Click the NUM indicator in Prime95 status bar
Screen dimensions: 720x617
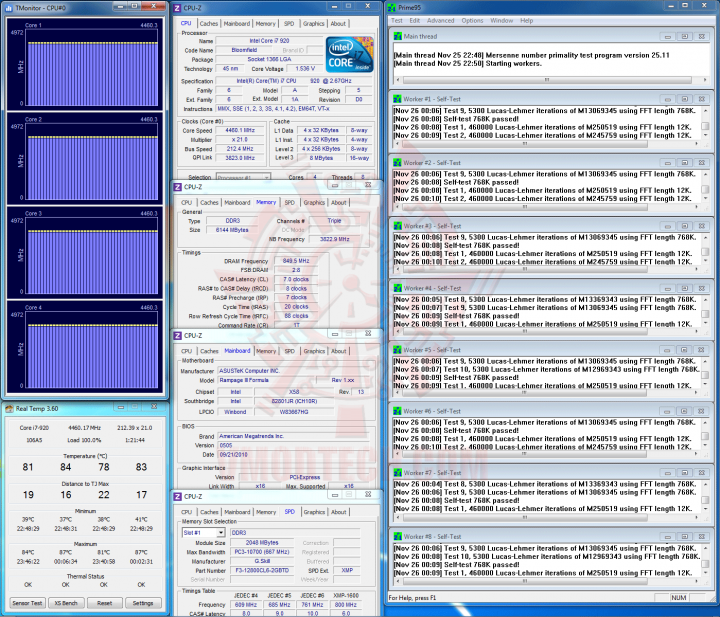pyautogui.click(x=678, y=597)
